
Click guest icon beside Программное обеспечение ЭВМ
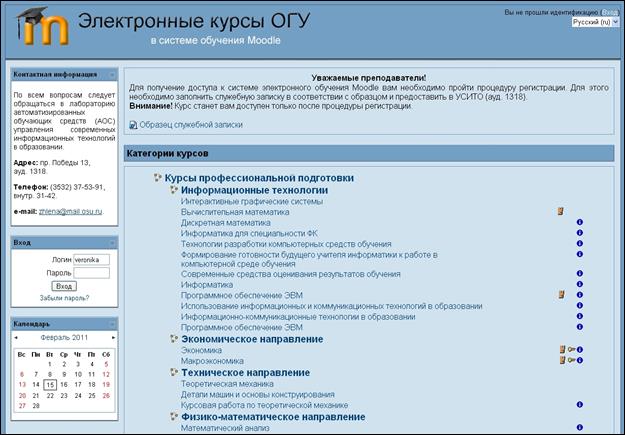tap(561, 295)
